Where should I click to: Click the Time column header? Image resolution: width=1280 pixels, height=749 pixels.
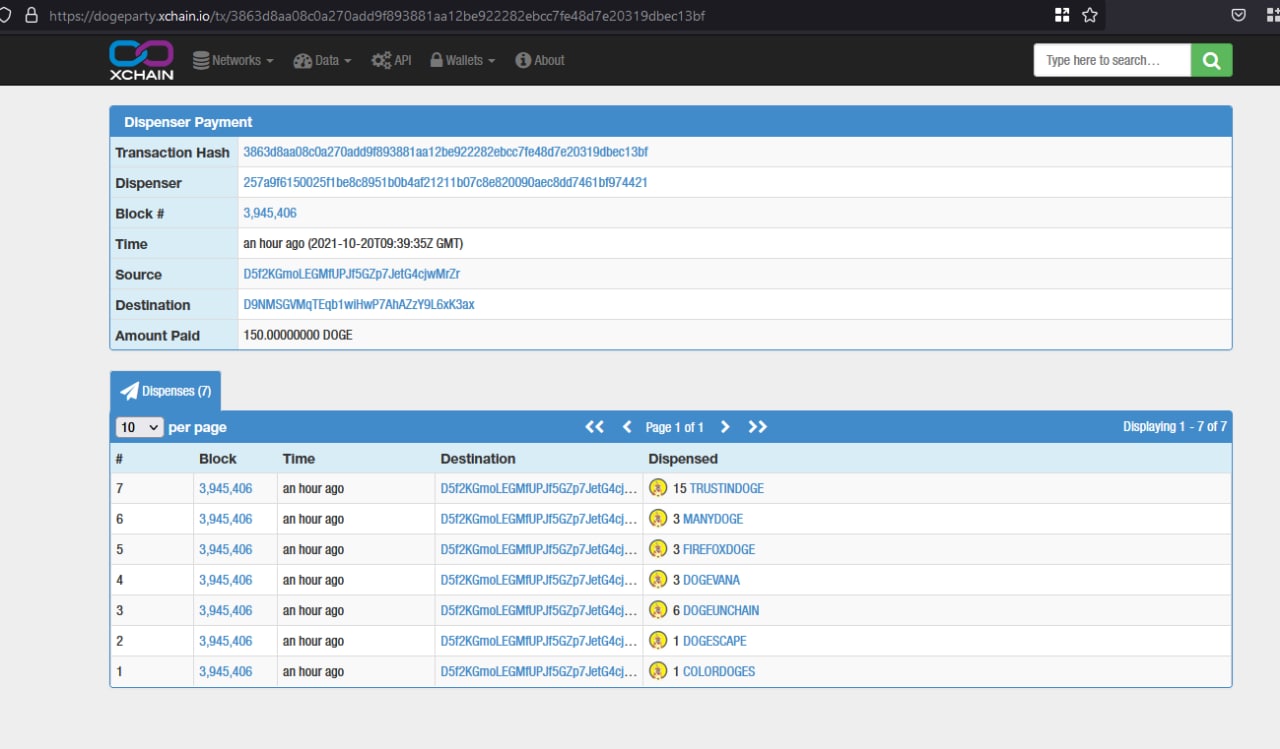click(299, 458)
